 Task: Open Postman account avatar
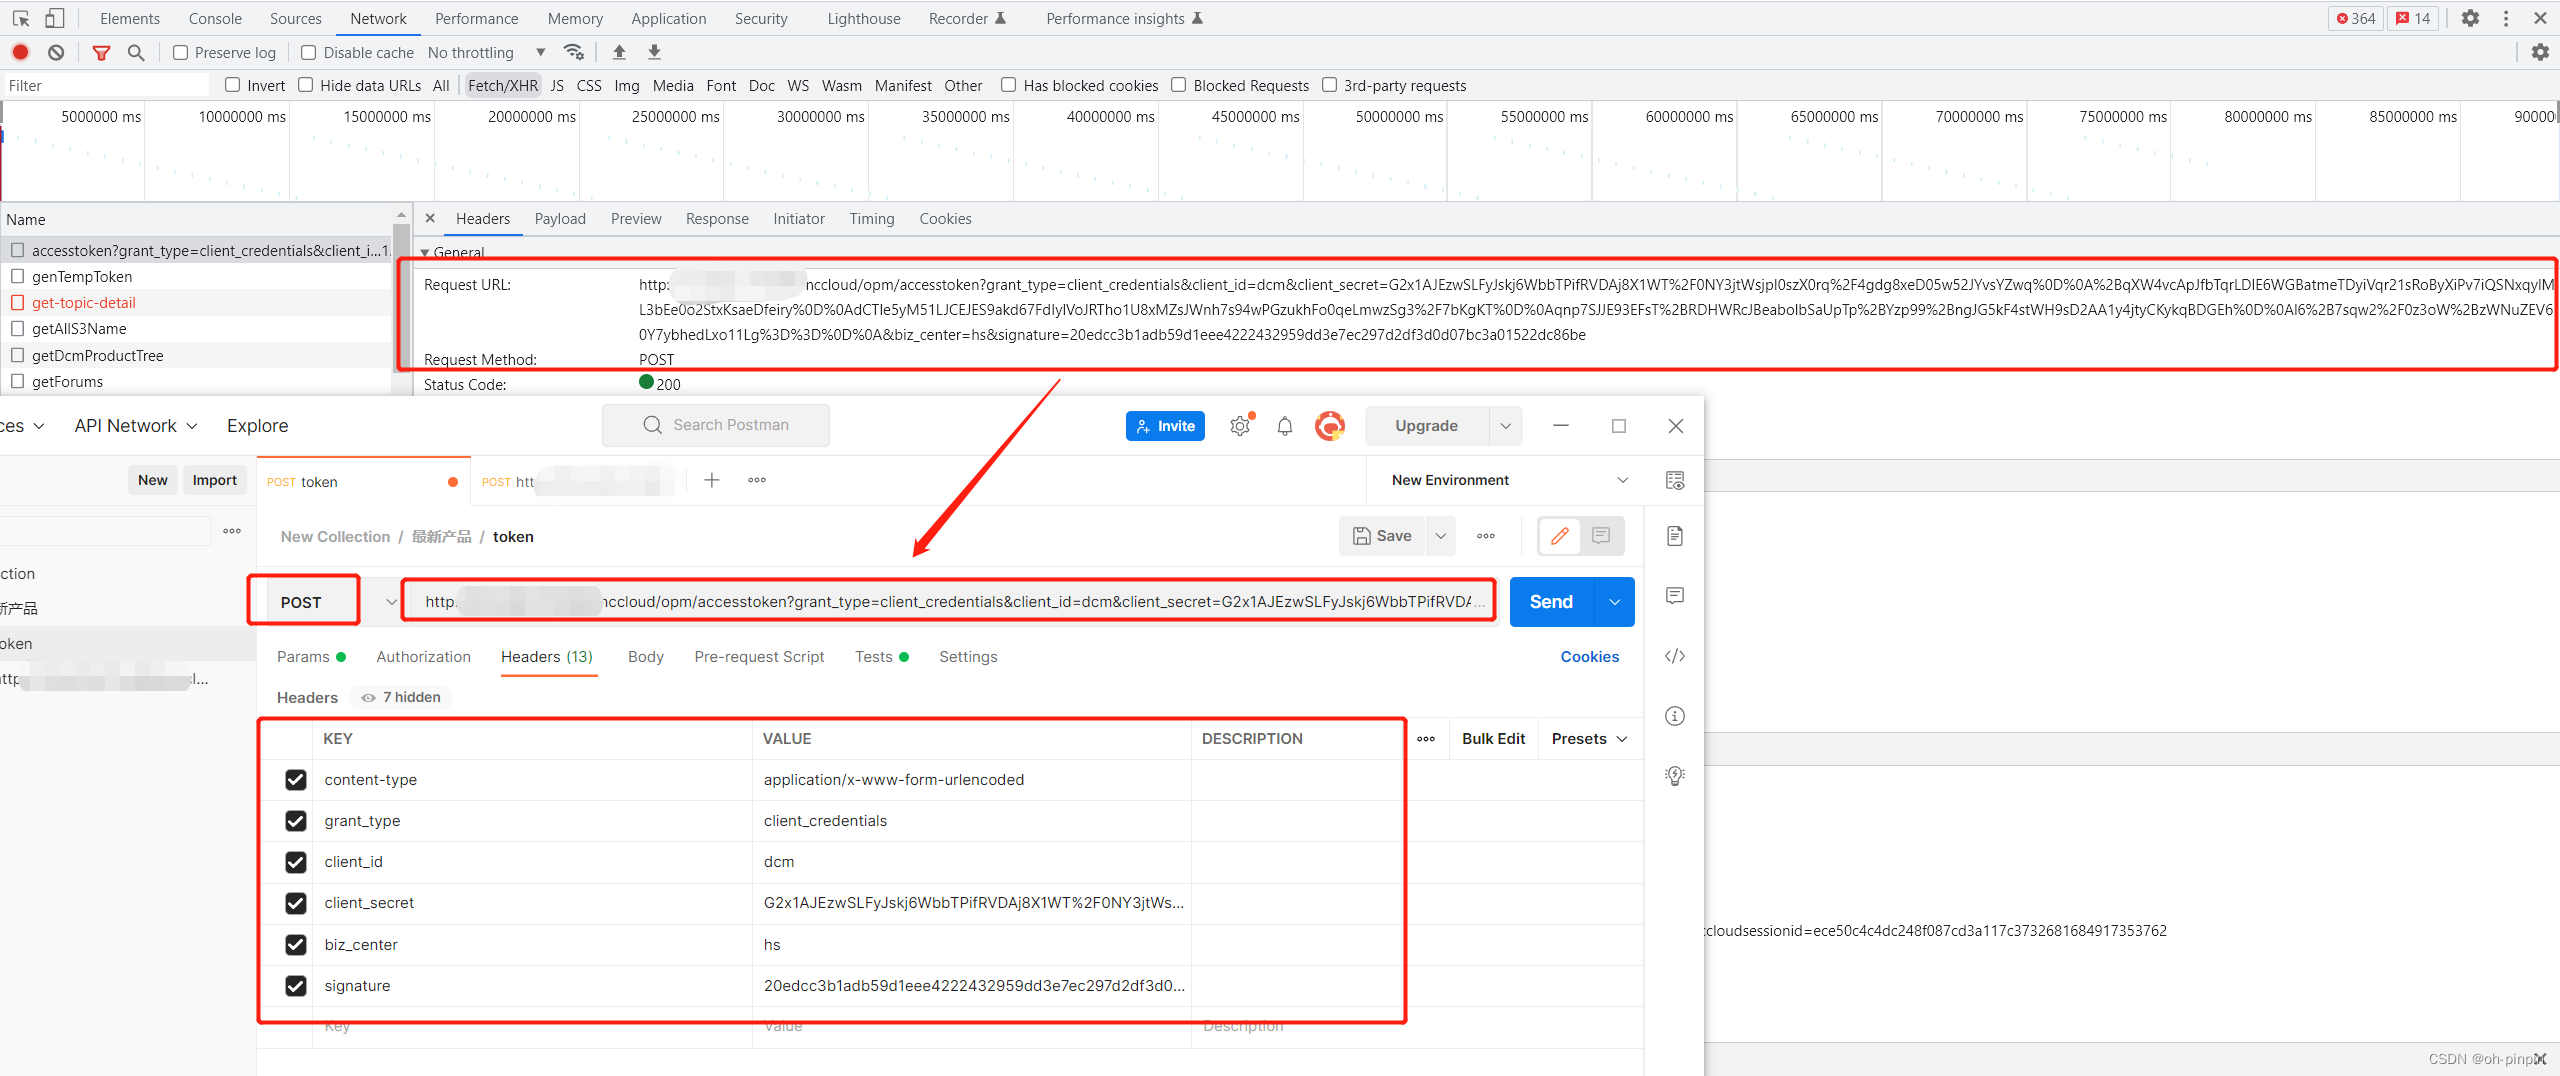pyautogui.click(x=1329, y=426)
